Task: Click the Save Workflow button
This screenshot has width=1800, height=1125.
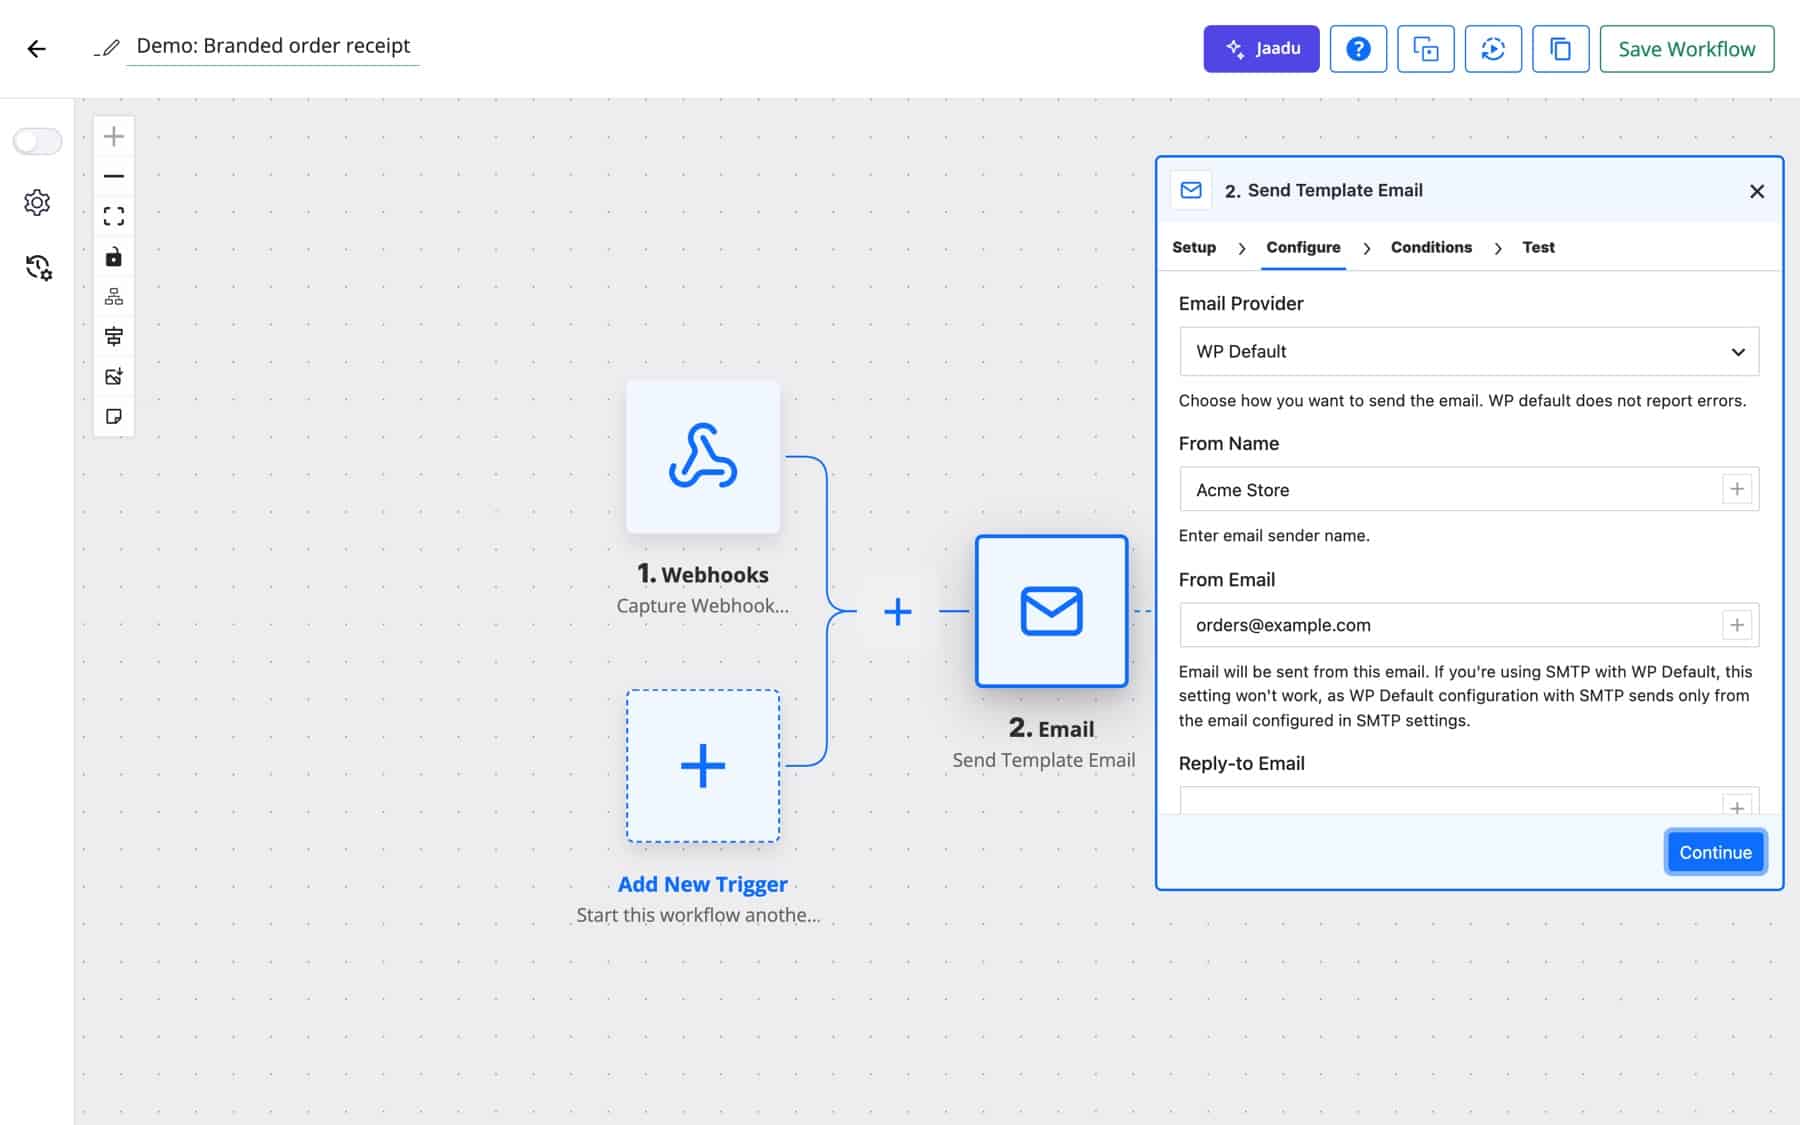Action: 1687,49
